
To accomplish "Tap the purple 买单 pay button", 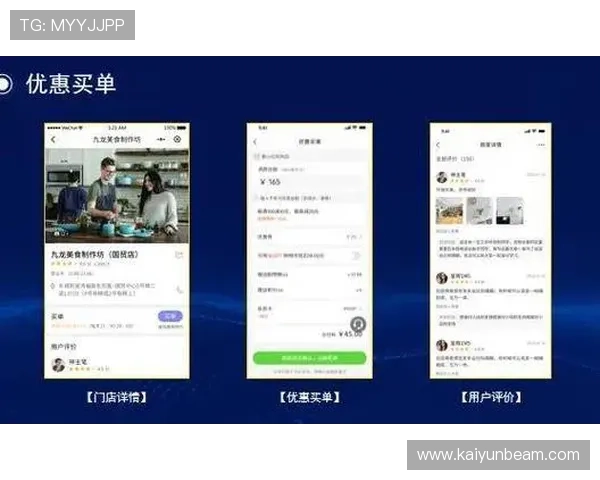I will pyautogui.click(x=170, y=316).
